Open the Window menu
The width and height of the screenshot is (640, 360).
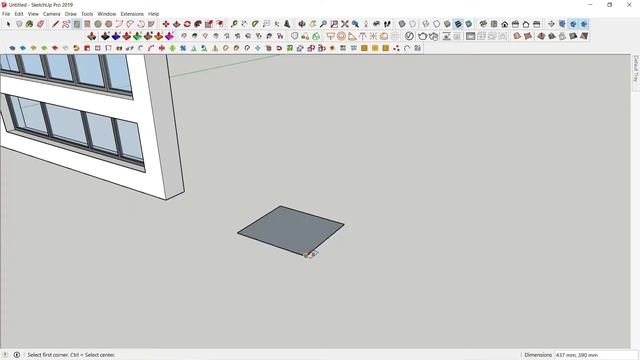107,14
